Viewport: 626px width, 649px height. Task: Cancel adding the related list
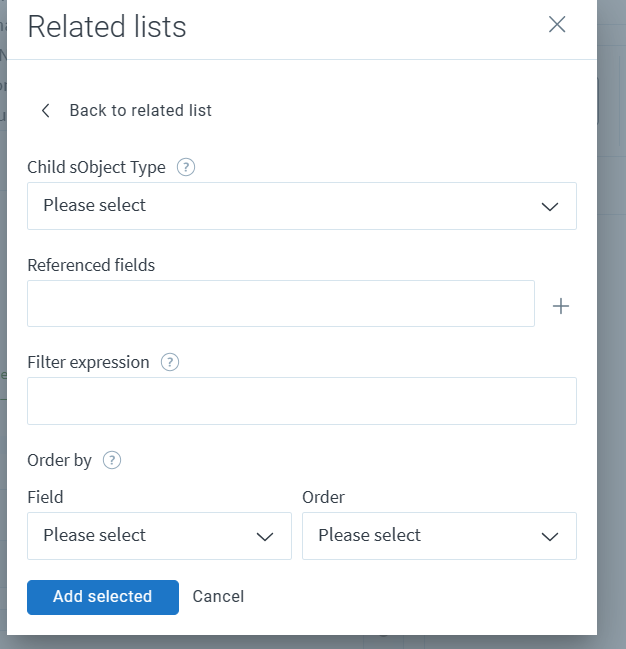[x=218, y=597]
